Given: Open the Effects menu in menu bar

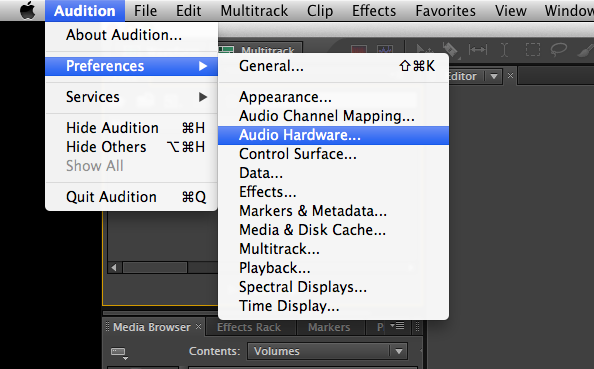Looking at the screenshot, I should [374, 11].
